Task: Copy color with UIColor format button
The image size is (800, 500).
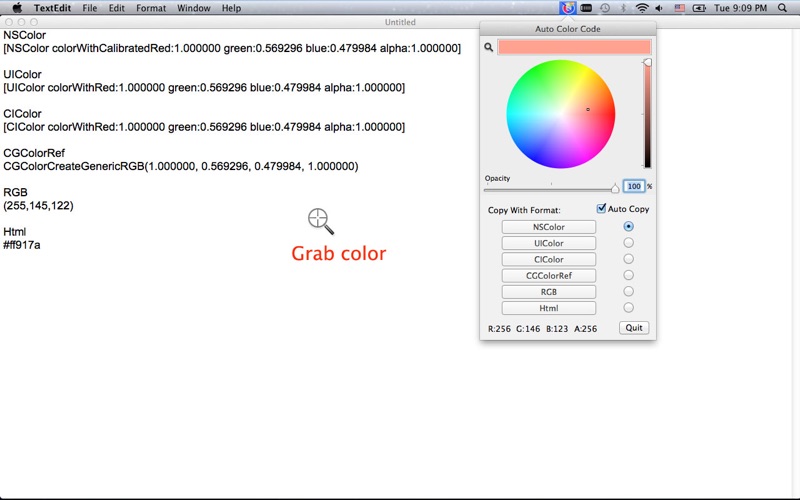Action: click(548, 243)
